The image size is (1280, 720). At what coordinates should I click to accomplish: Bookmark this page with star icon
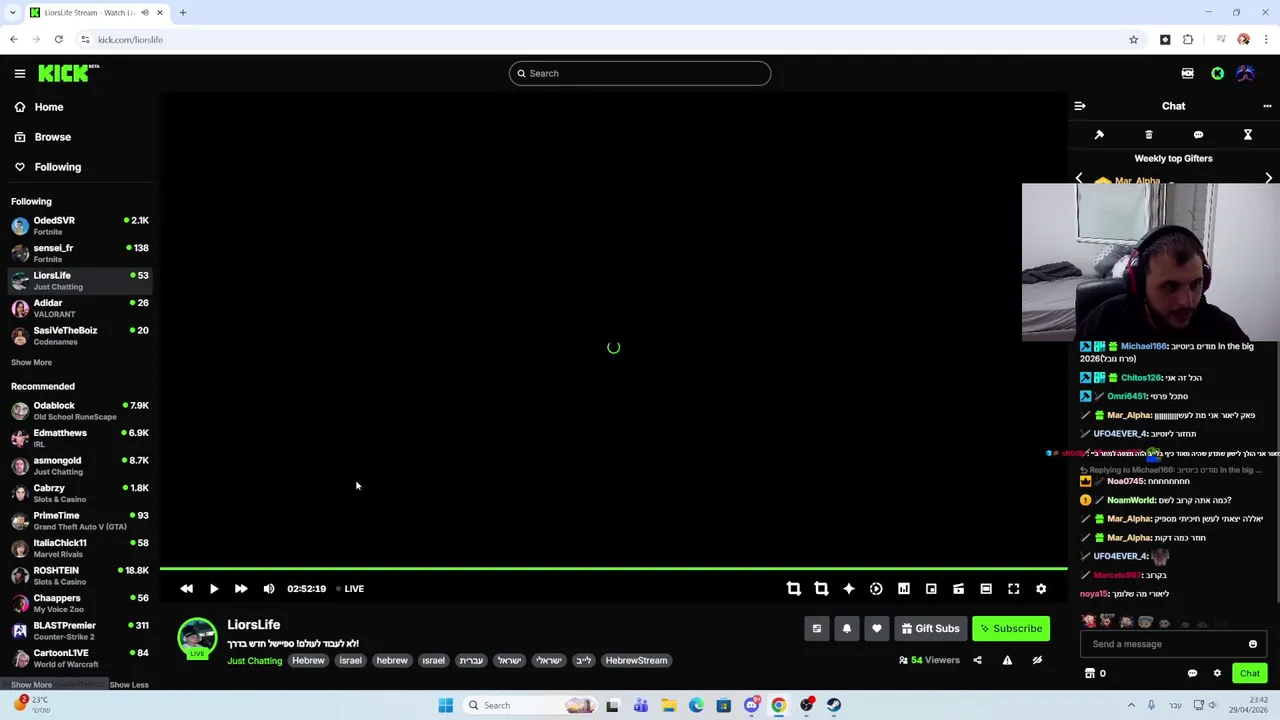[1133, 40]
